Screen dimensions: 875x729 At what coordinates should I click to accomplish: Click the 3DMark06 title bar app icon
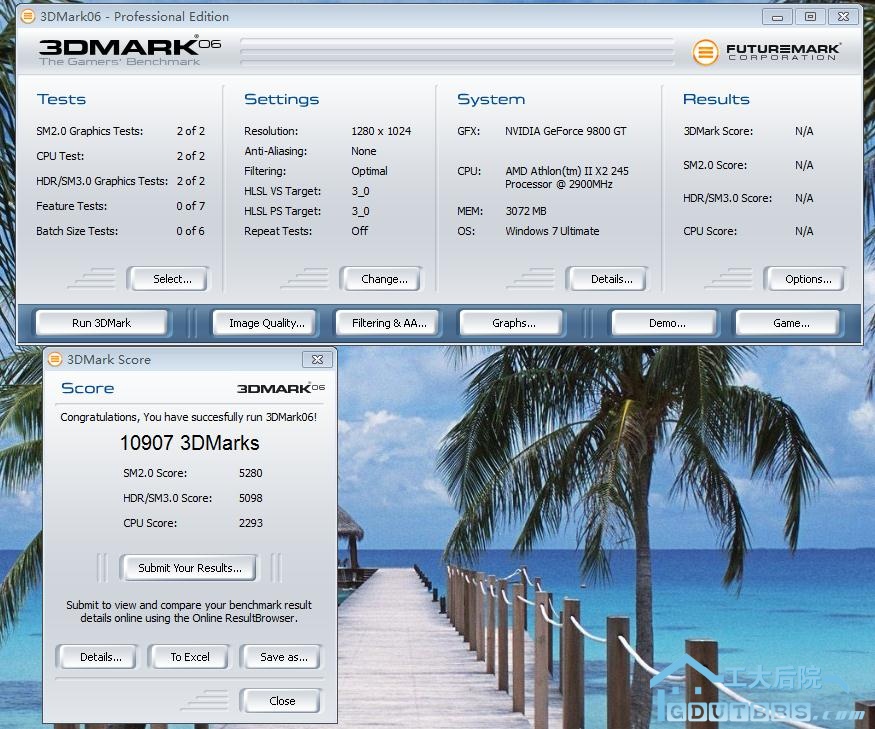[x=28, y=16]
